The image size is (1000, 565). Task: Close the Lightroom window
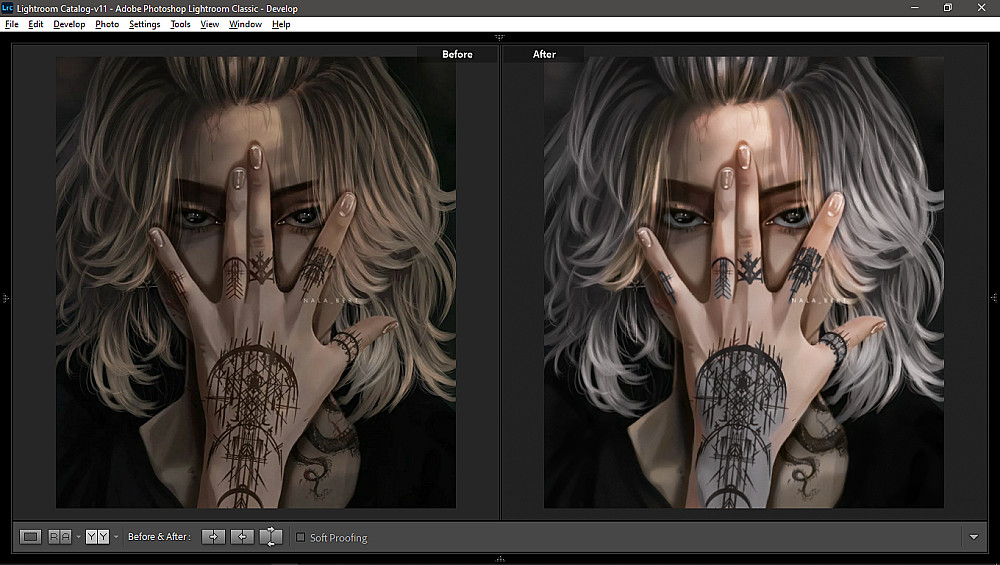pyautogui.click(x=982, y=8)
